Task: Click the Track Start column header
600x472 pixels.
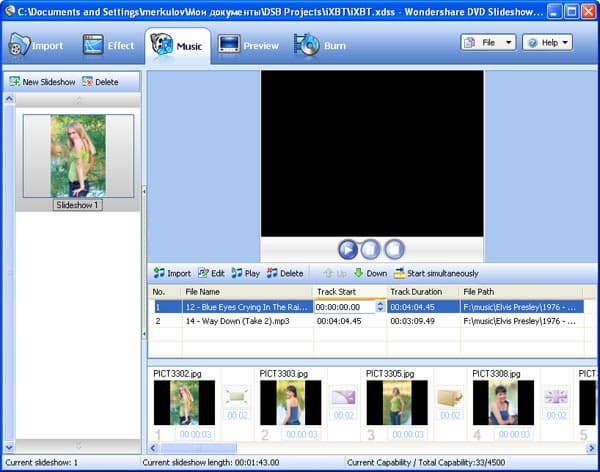Action: coord(349,292)
